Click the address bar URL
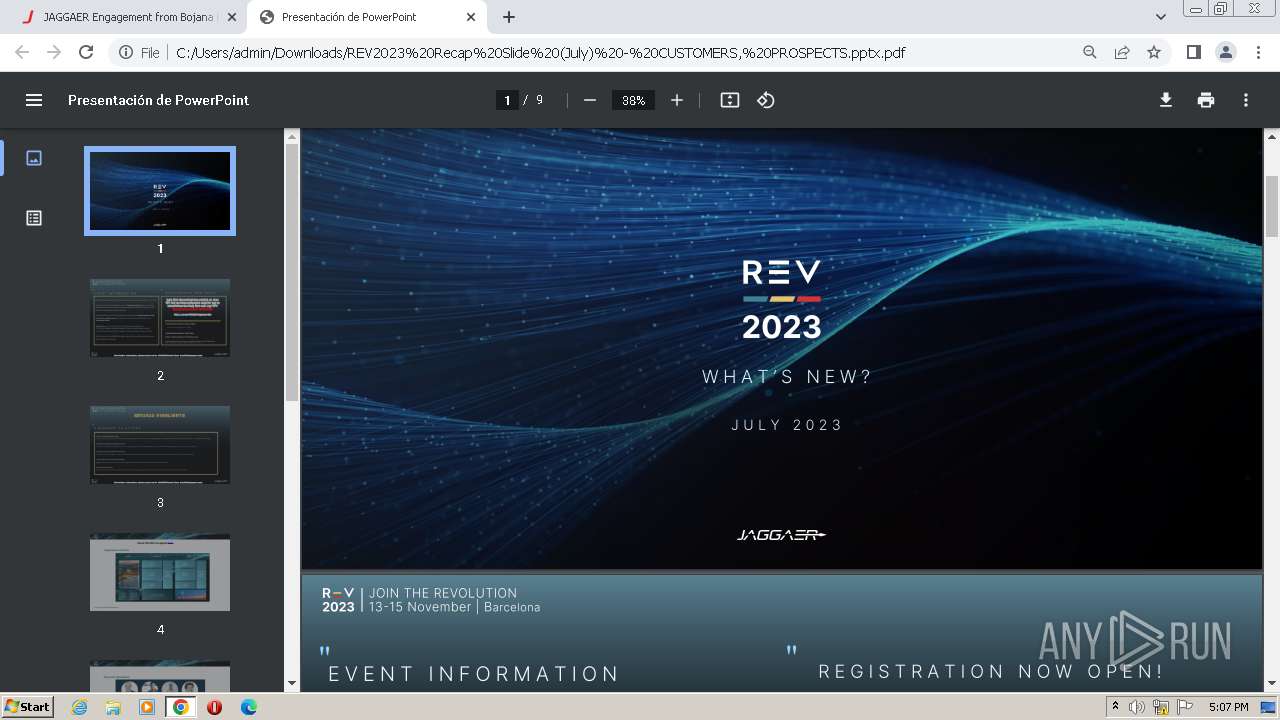The height and width of the screenshot is (720, 1280). [x=540, y=52]
